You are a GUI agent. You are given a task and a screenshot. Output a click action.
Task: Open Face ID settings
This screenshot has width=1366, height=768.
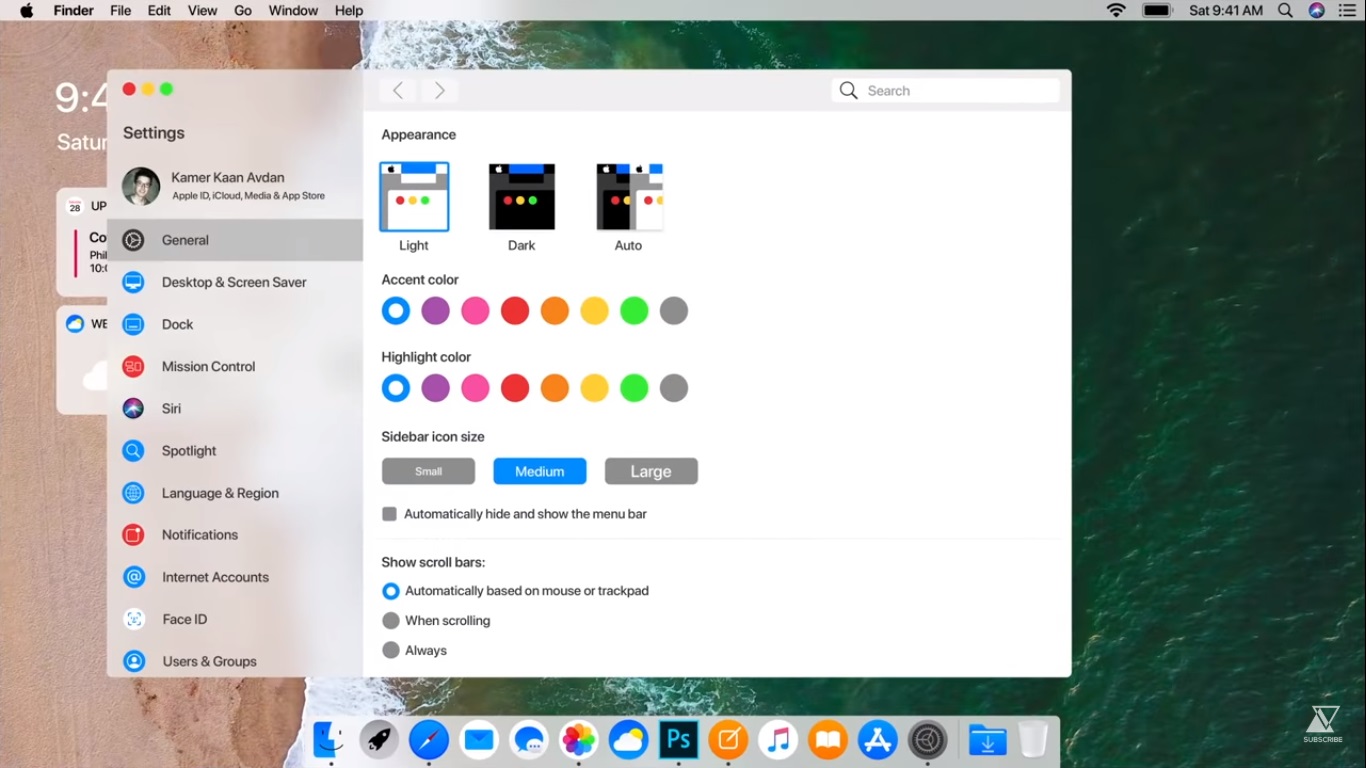click(235, 619)
